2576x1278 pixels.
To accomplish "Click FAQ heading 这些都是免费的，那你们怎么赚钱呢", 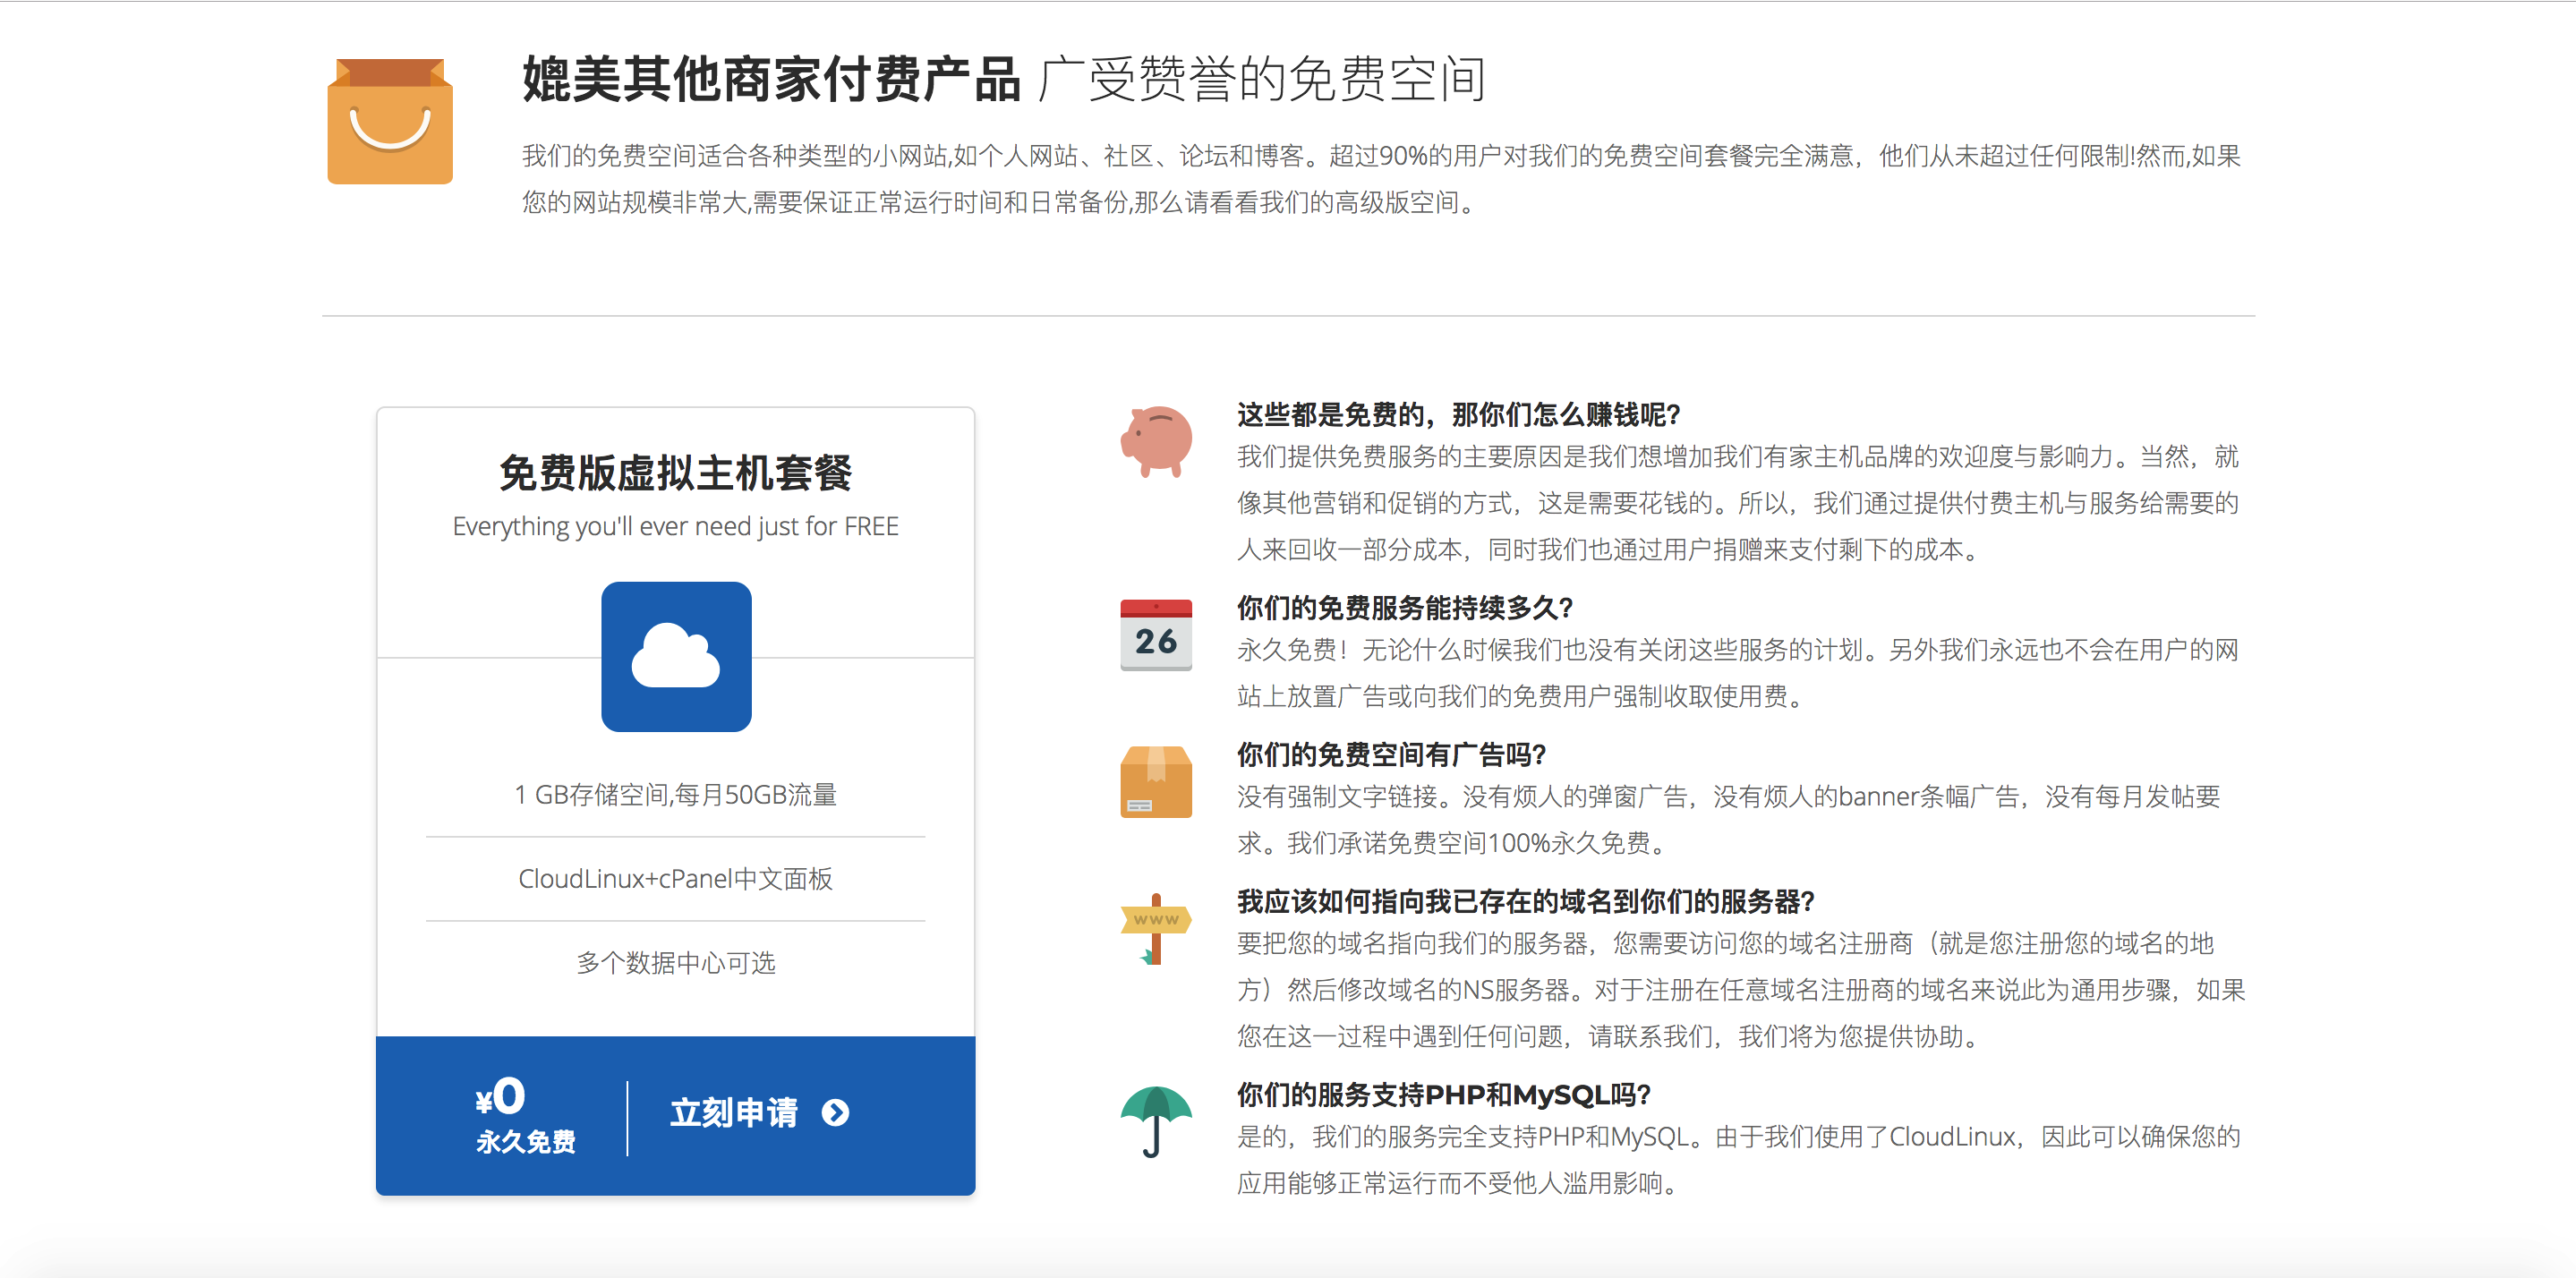I will click(x=1458, y=414).
